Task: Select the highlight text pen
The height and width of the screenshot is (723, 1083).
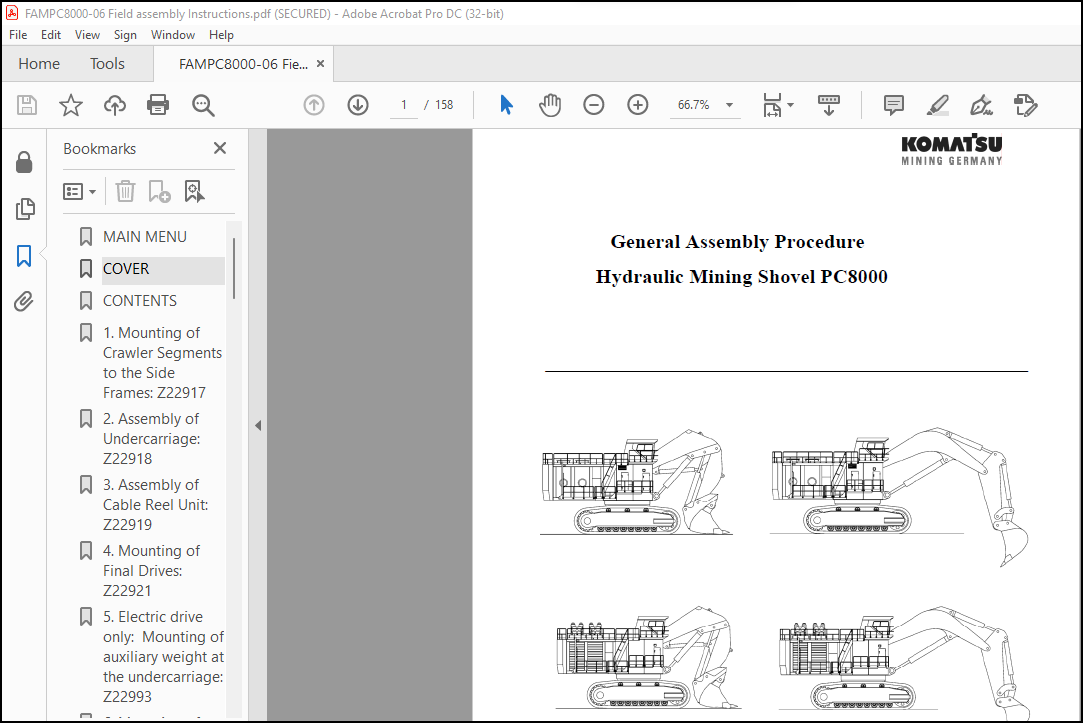Action: tap(937, 105)
